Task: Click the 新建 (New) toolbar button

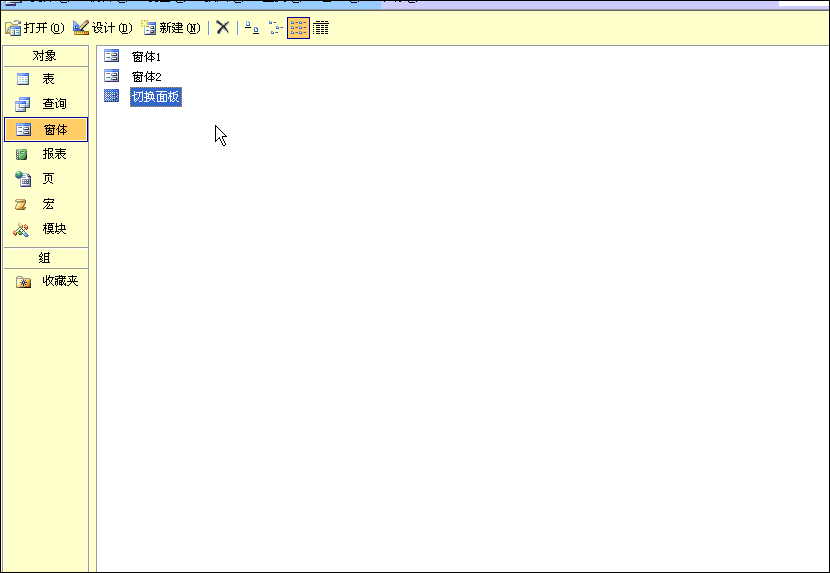Action: pyautogui.click(x=171, y=28)
